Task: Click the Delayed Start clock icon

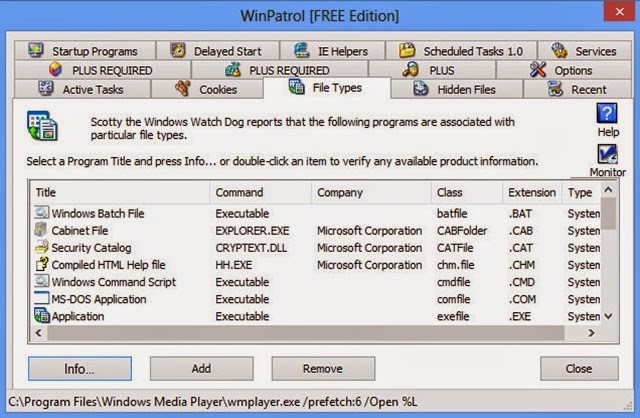Action: [x=178, y=51]
